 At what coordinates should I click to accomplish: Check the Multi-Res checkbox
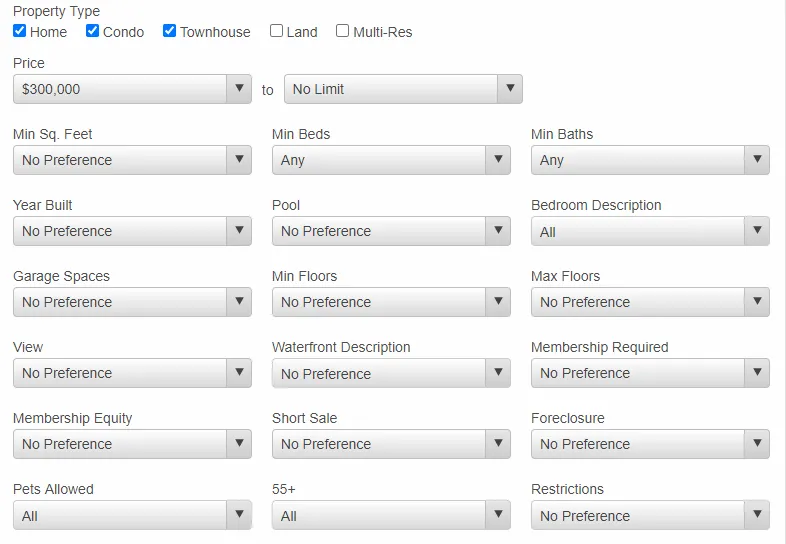click(x=342, y=31)
